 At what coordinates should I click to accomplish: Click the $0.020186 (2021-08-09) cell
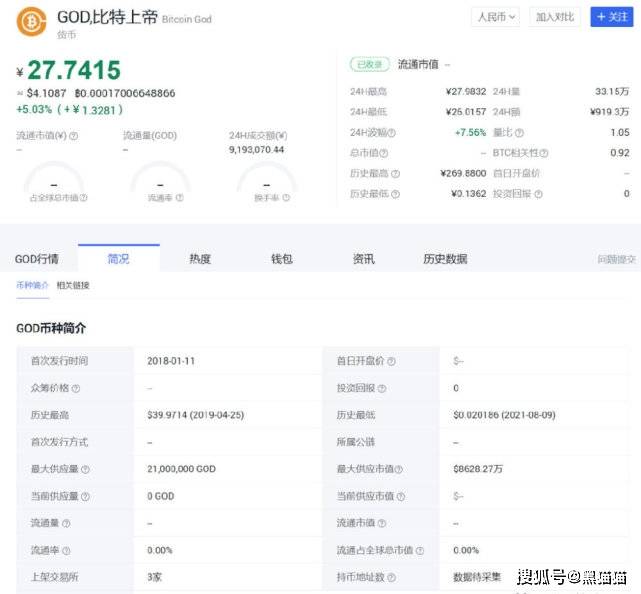pos(504,415)
